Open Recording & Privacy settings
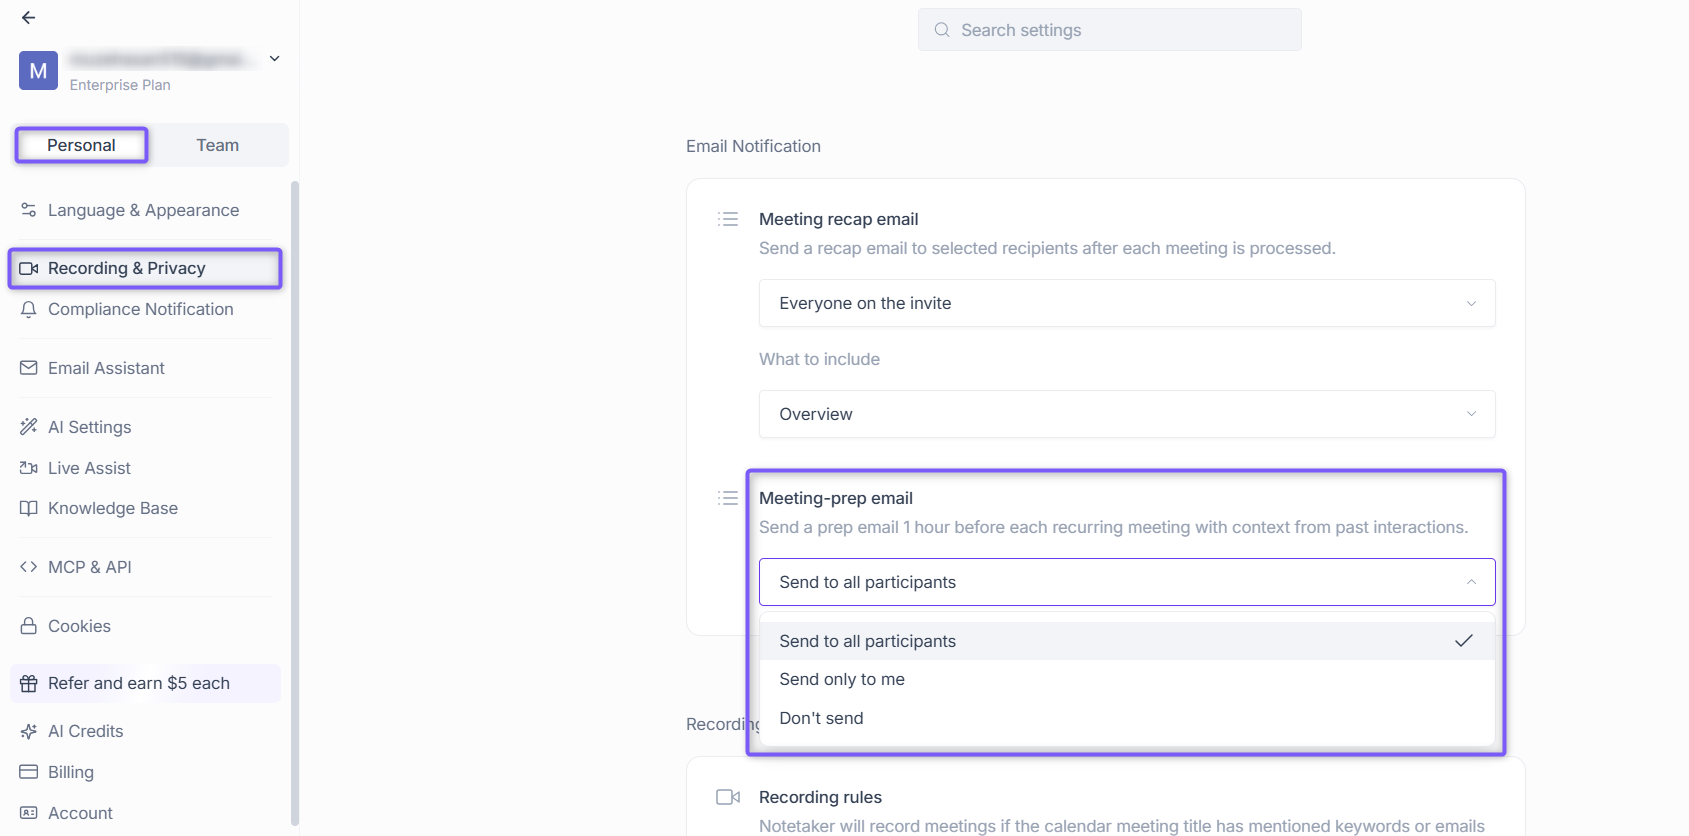The height and width of the screenshot is (836, 1689). [145, 268]
